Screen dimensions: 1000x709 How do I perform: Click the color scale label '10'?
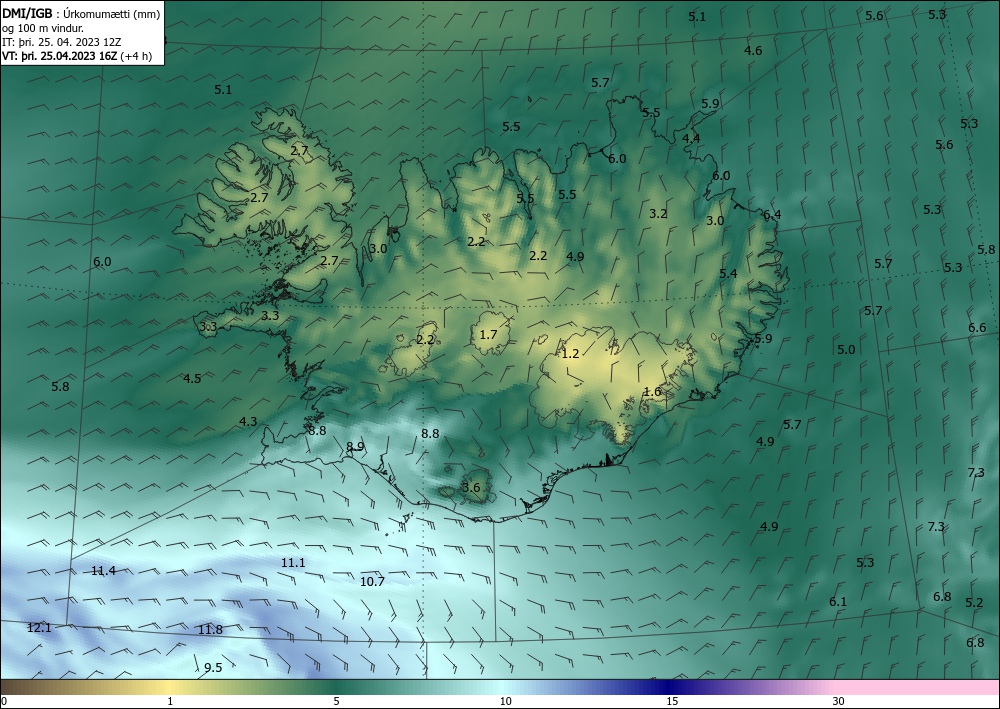tap(505, 702)
